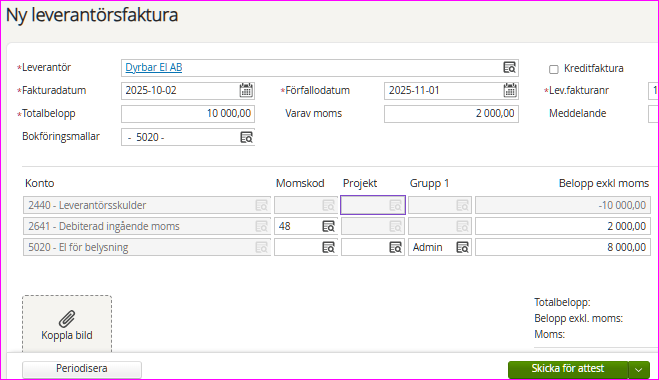Screen dimensions: 659x380
Task: Click Grupp 1 lookup icon on 2641 row
Action: pyautogui.click(x=462, y=226)
